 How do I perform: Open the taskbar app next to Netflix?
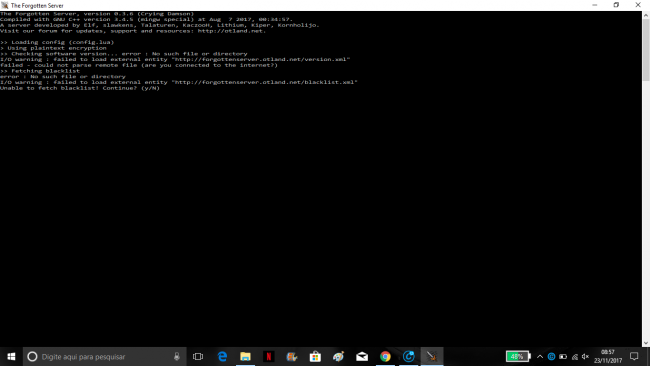pyautogui.click(x=292, y=356)
